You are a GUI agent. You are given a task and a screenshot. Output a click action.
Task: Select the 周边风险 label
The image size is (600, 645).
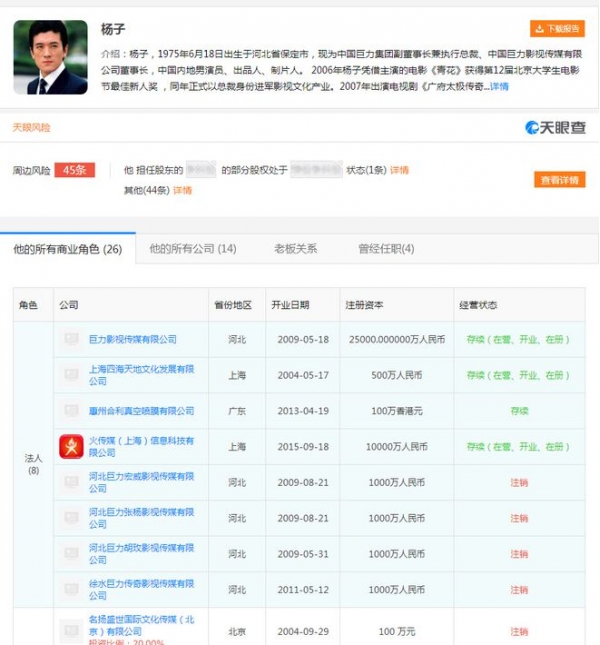(32, 170)
